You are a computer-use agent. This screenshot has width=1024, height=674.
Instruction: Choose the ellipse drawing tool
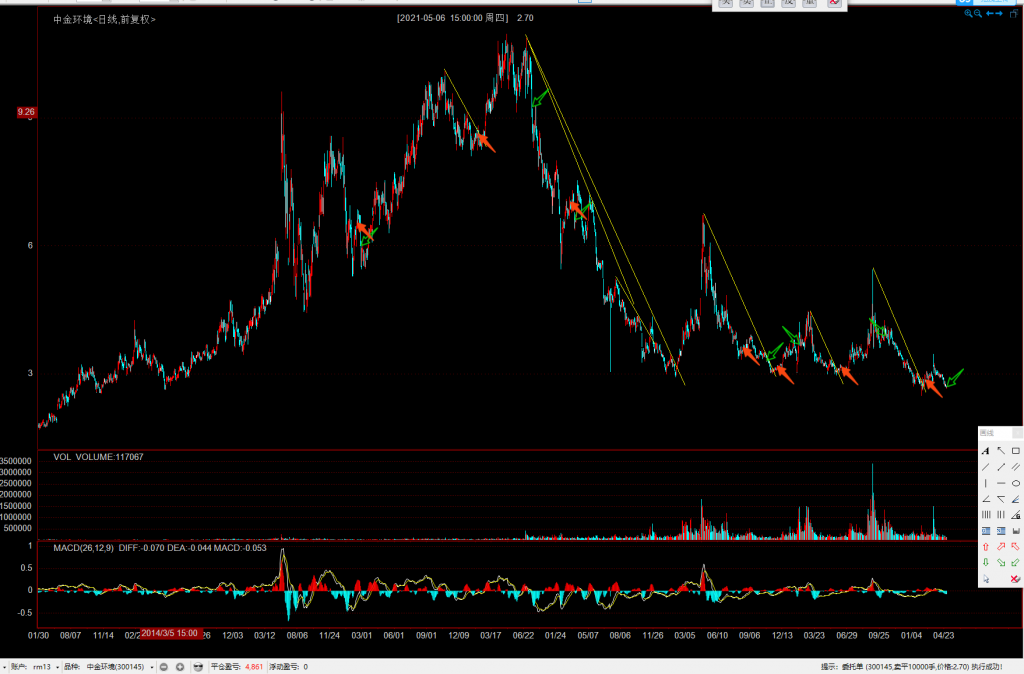(1016, 483)
